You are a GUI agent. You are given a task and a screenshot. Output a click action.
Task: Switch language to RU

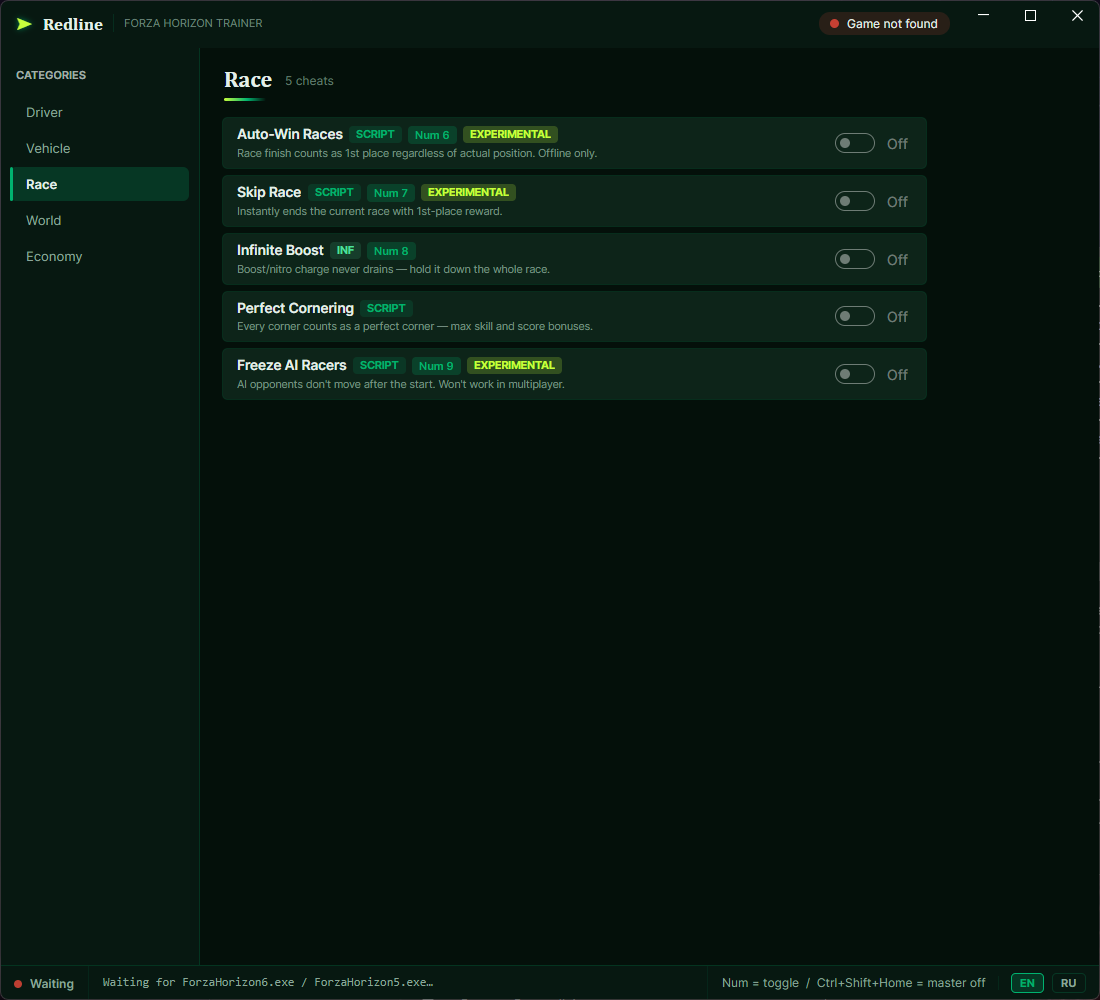1068,983
